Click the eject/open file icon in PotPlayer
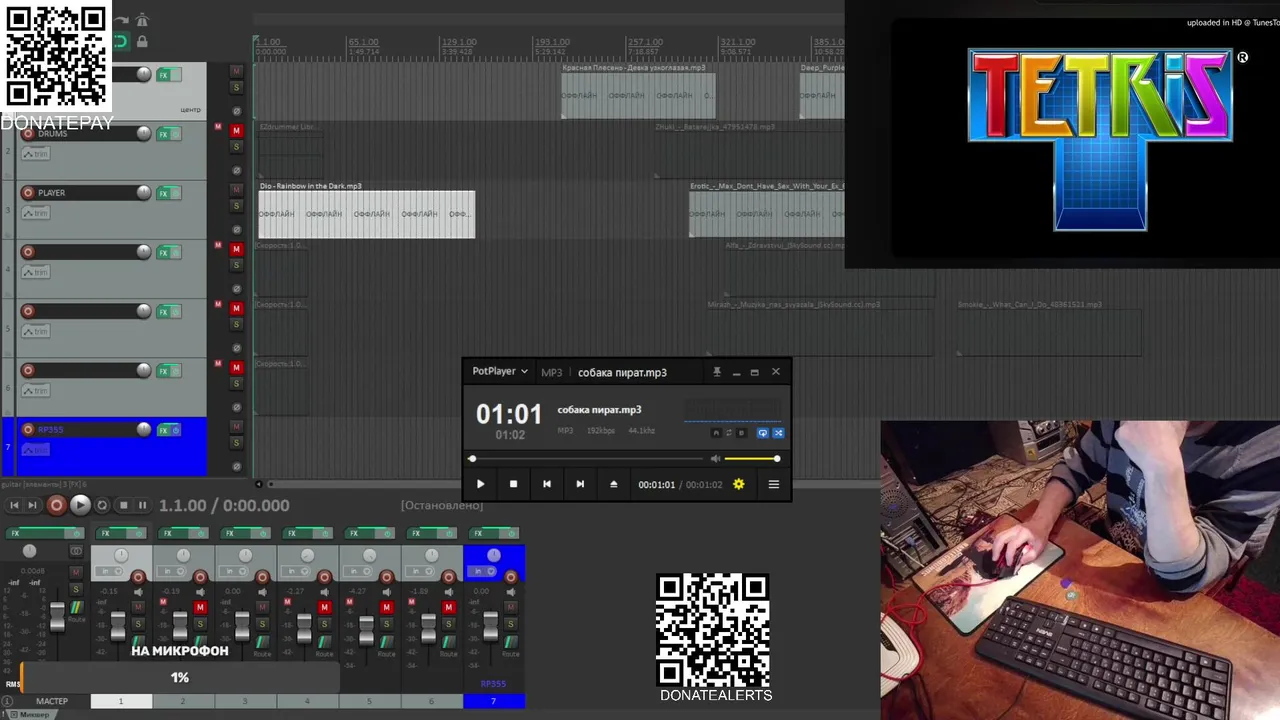 click(x=614, y=484)
